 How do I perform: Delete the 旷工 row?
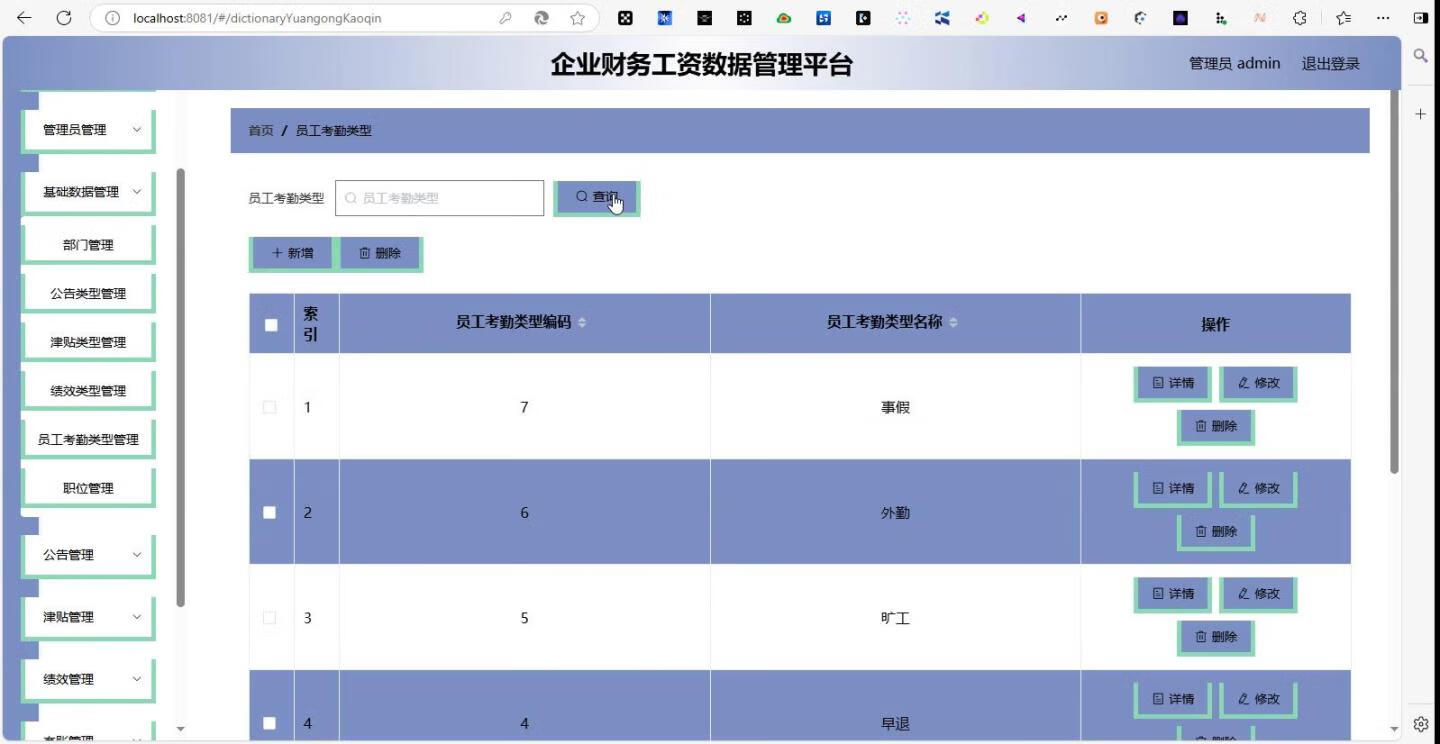pyautogui.click(x=1215, y=636)
